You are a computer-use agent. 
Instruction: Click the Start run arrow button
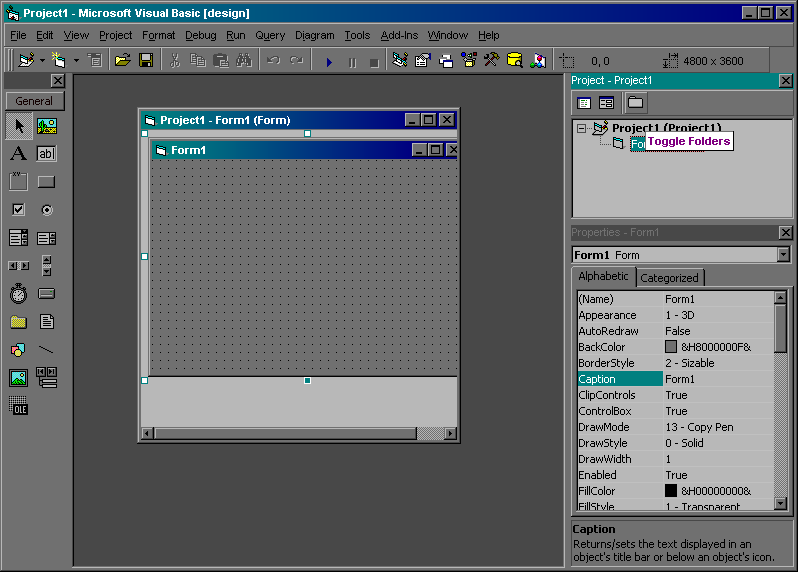[x=329, y=62]
